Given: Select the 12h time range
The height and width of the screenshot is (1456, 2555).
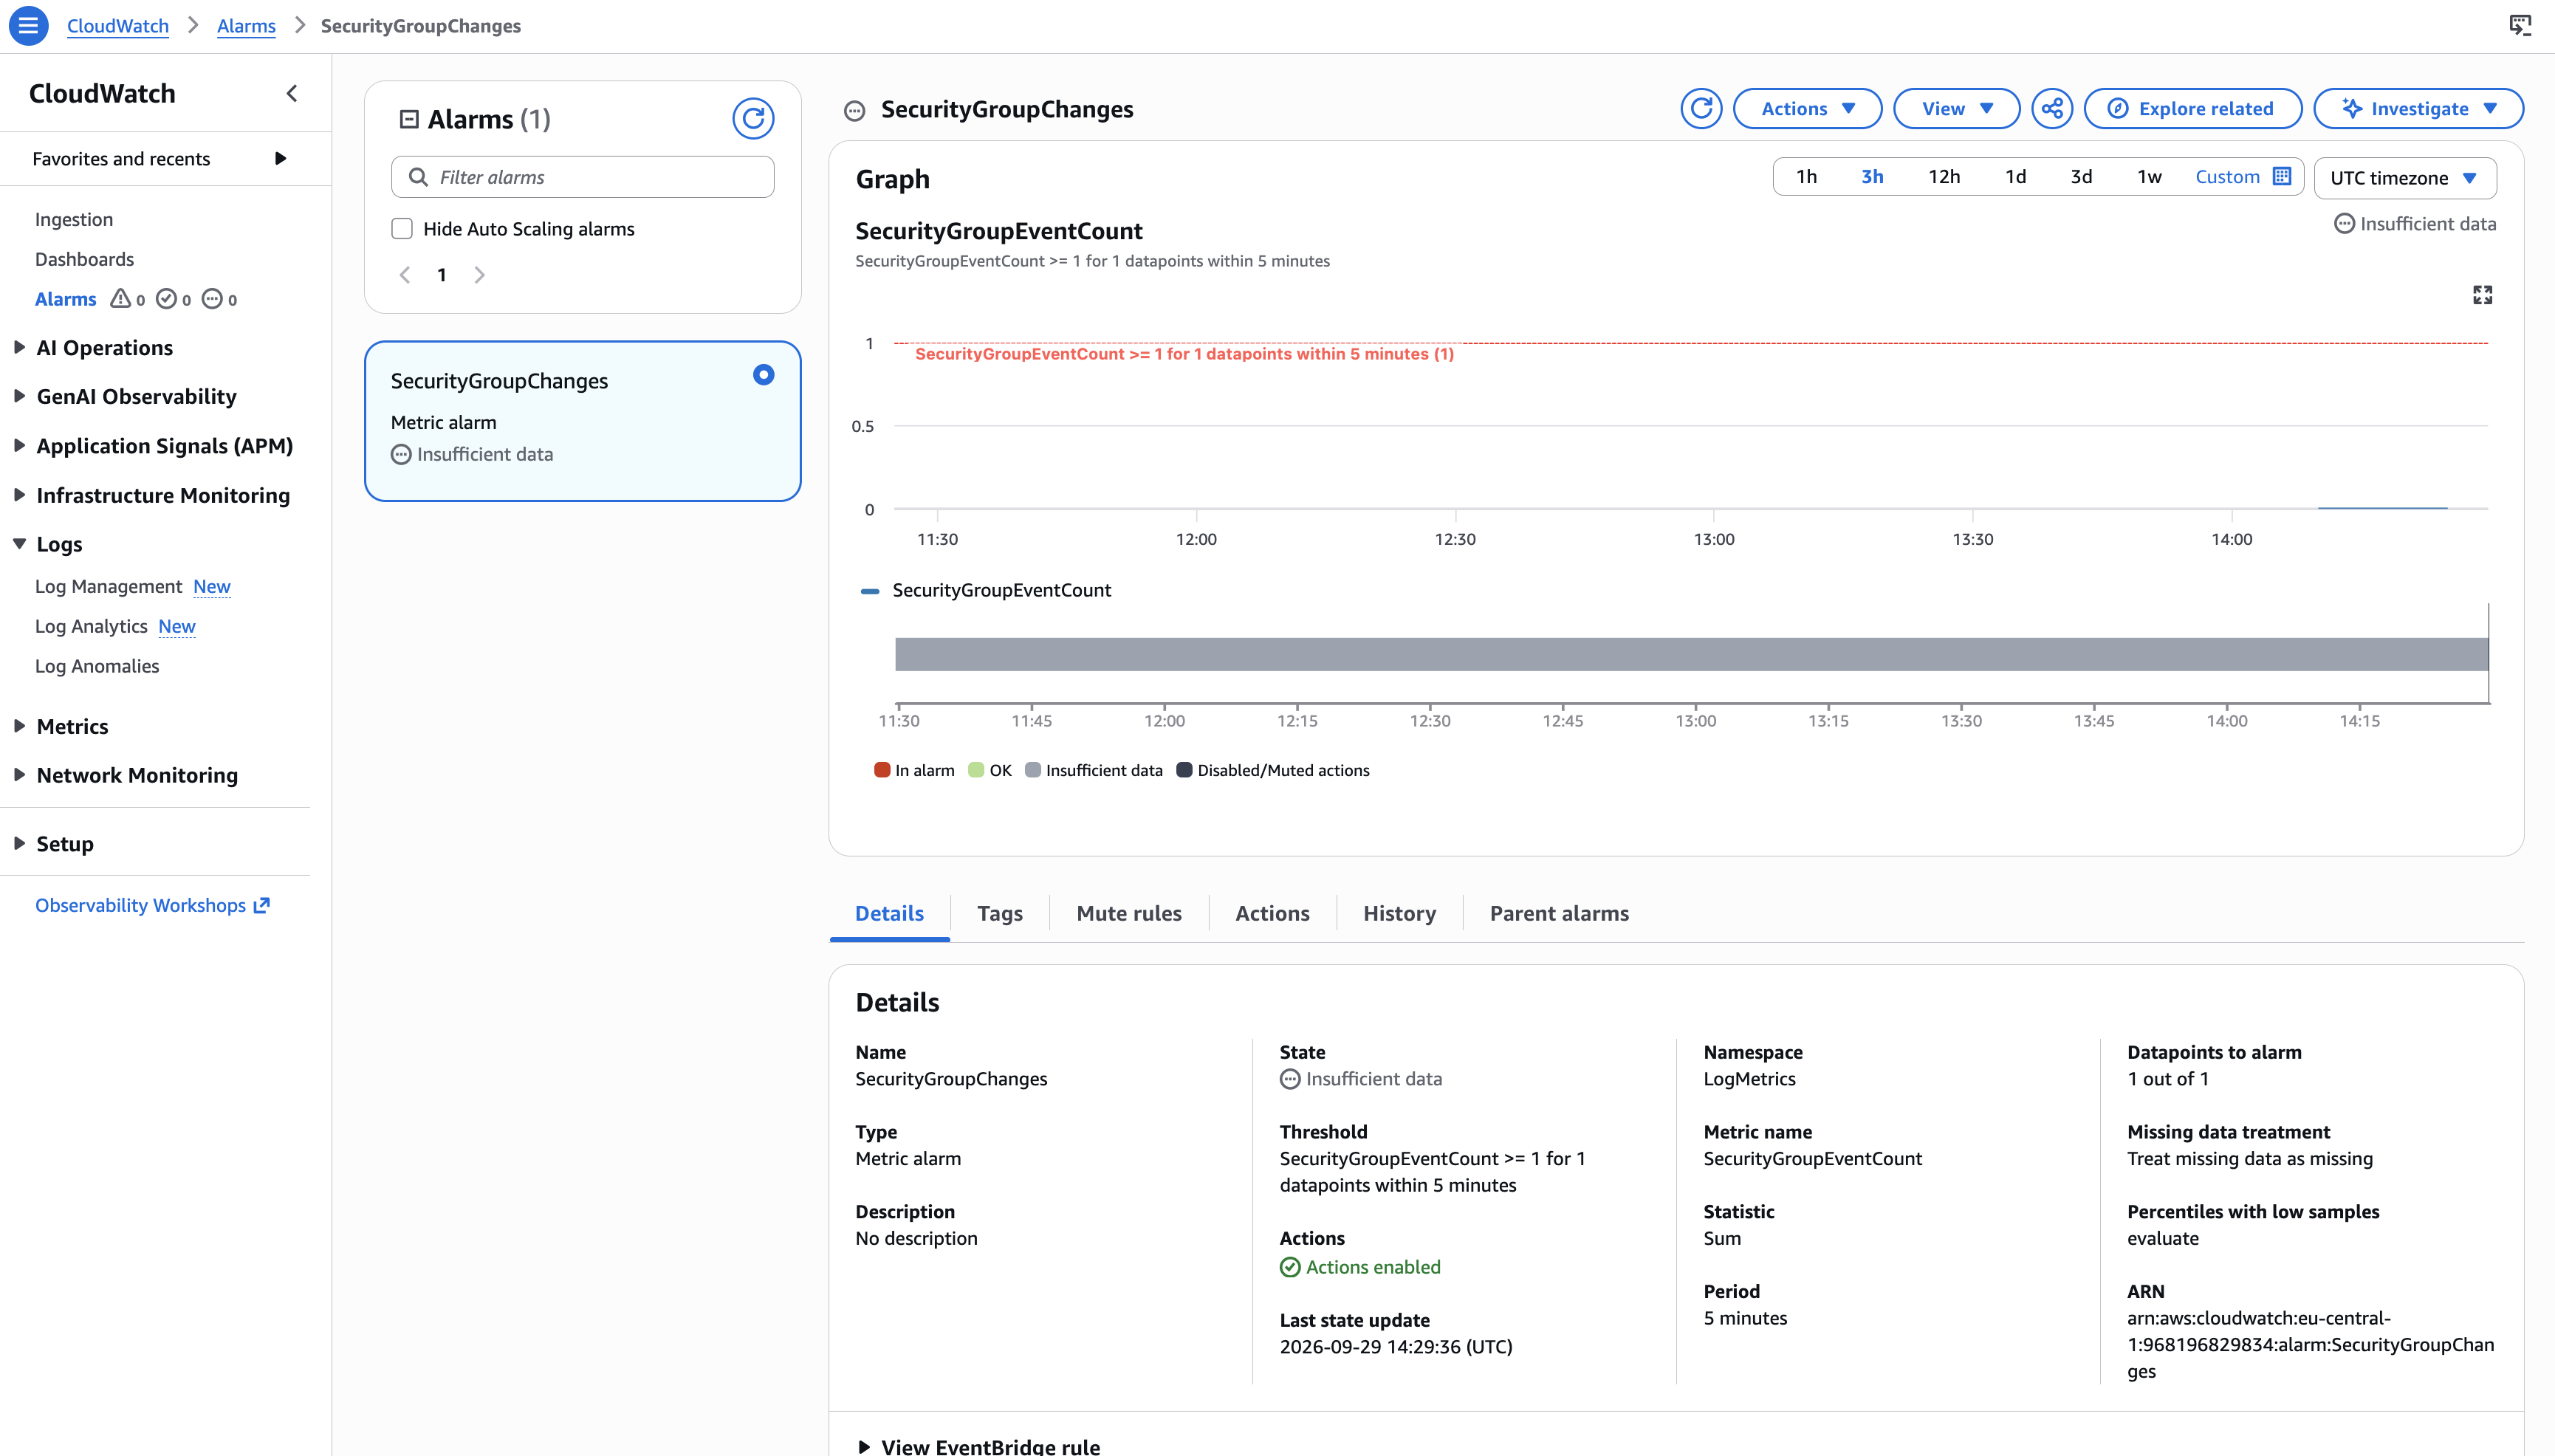Looking at the screenshot, I should (1944, 176).
